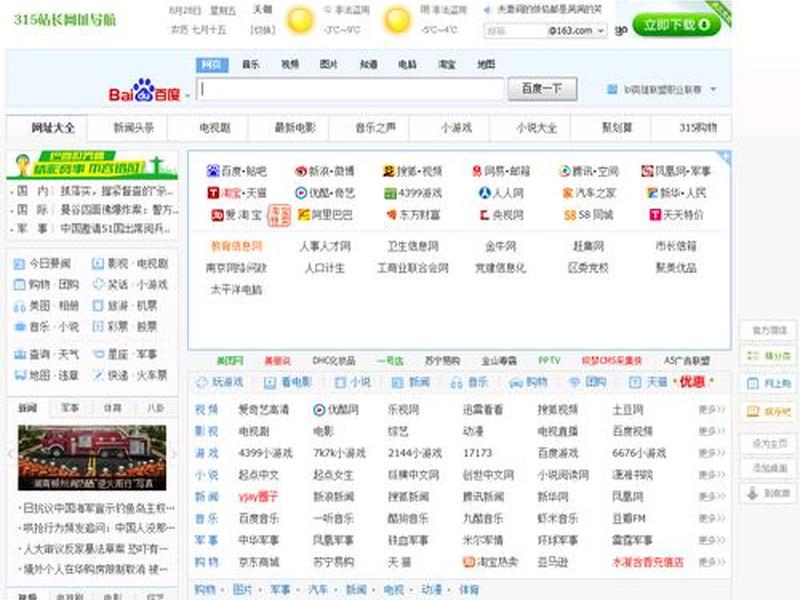This screenshot has height=600, width=800.
Task: Click the [切换] city switch link
Action: point(262,31)
